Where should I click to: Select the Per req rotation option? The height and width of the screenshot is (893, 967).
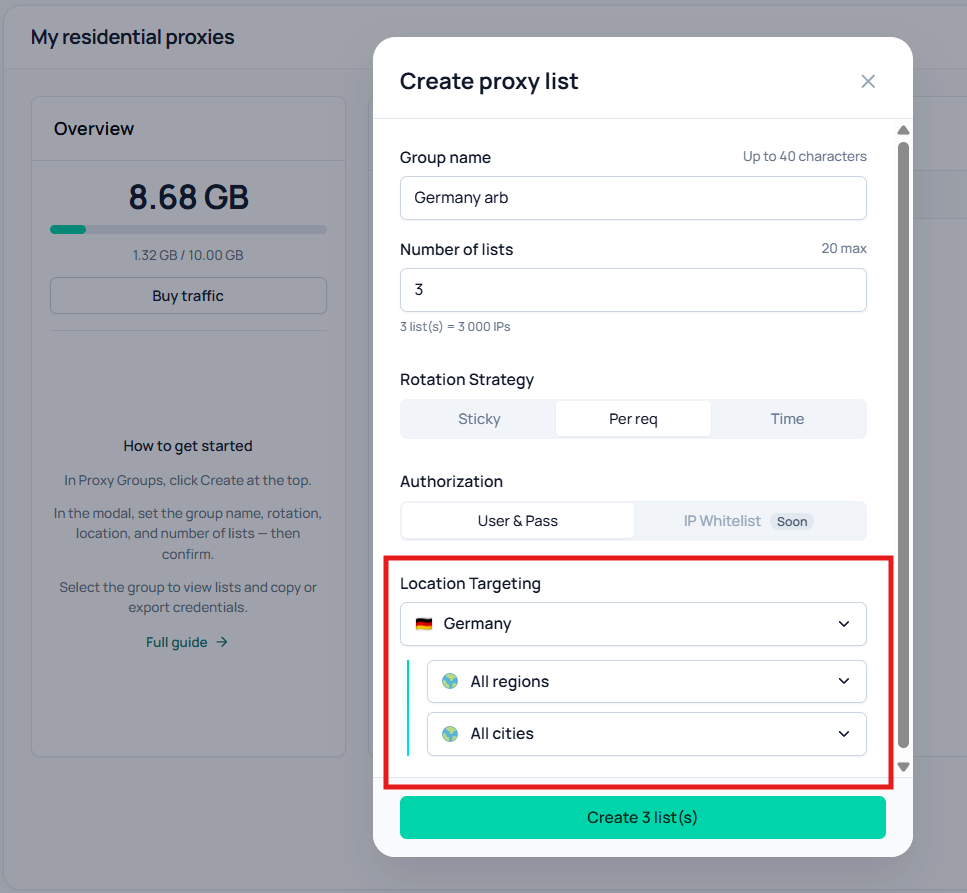click(633, 419)
